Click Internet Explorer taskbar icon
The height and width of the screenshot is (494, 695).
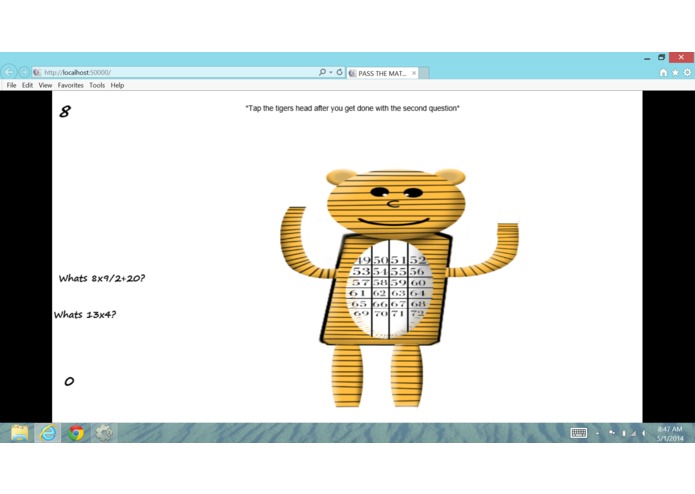click(48, 432)
